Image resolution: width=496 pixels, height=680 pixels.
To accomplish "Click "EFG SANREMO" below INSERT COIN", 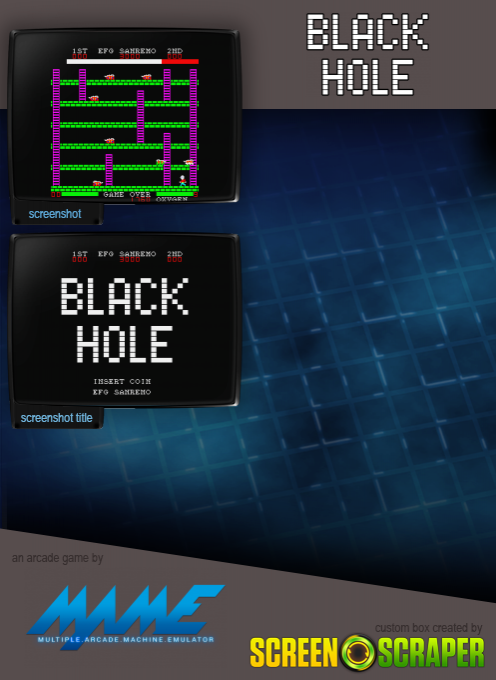I will tap(122, 392).
